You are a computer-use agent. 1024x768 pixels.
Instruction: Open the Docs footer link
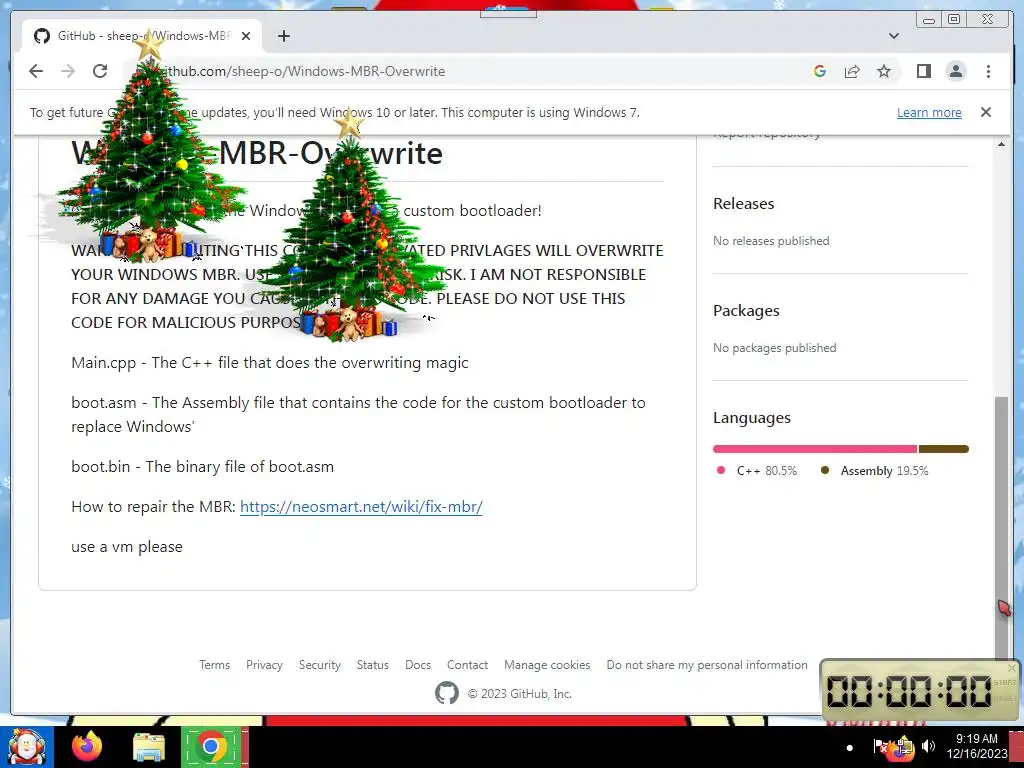[417, 665]
